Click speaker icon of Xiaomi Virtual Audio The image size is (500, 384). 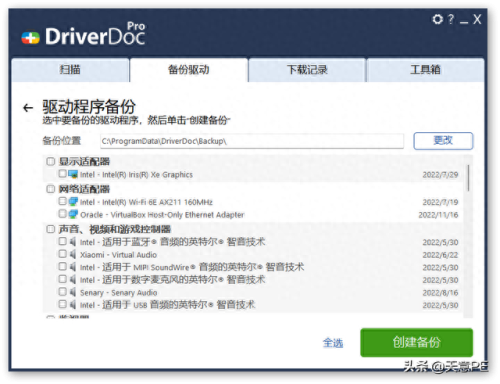[73, 254]
